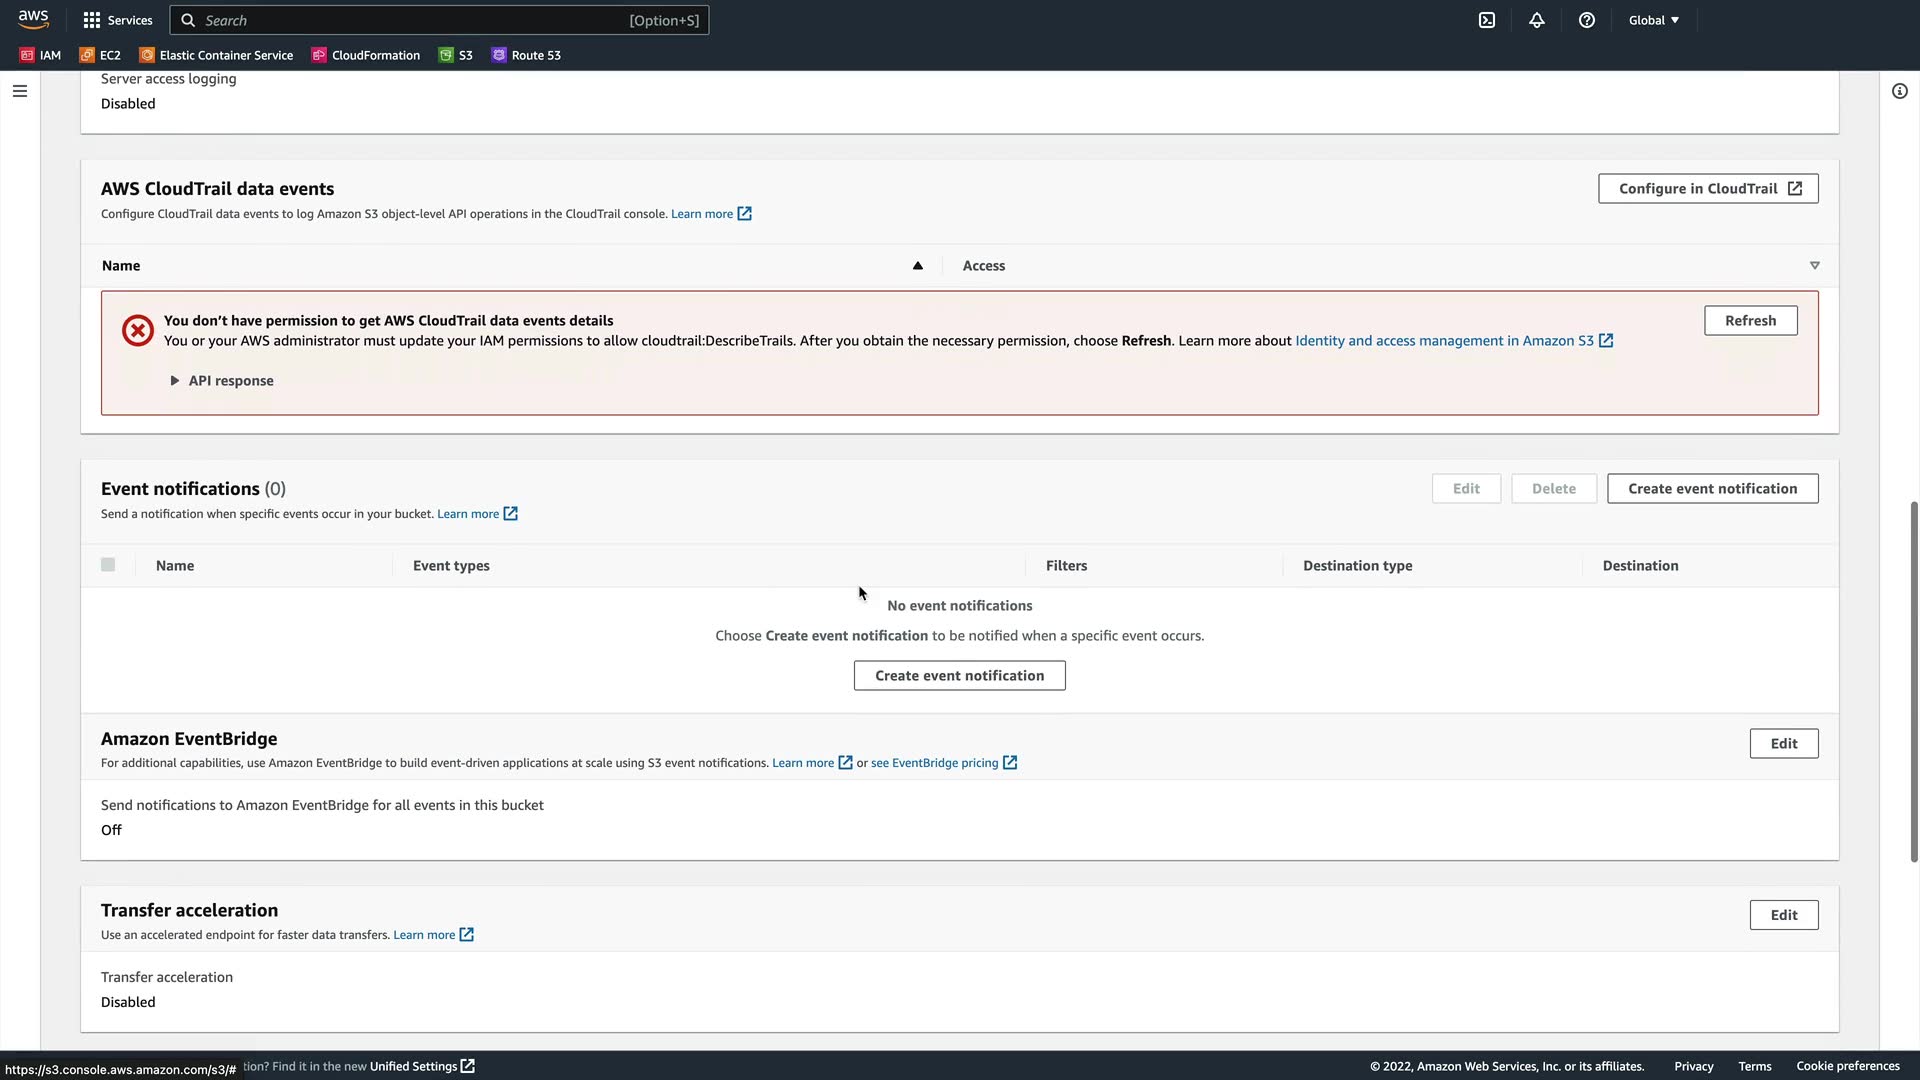Click the AWS logo home icon

pos(33,20)
